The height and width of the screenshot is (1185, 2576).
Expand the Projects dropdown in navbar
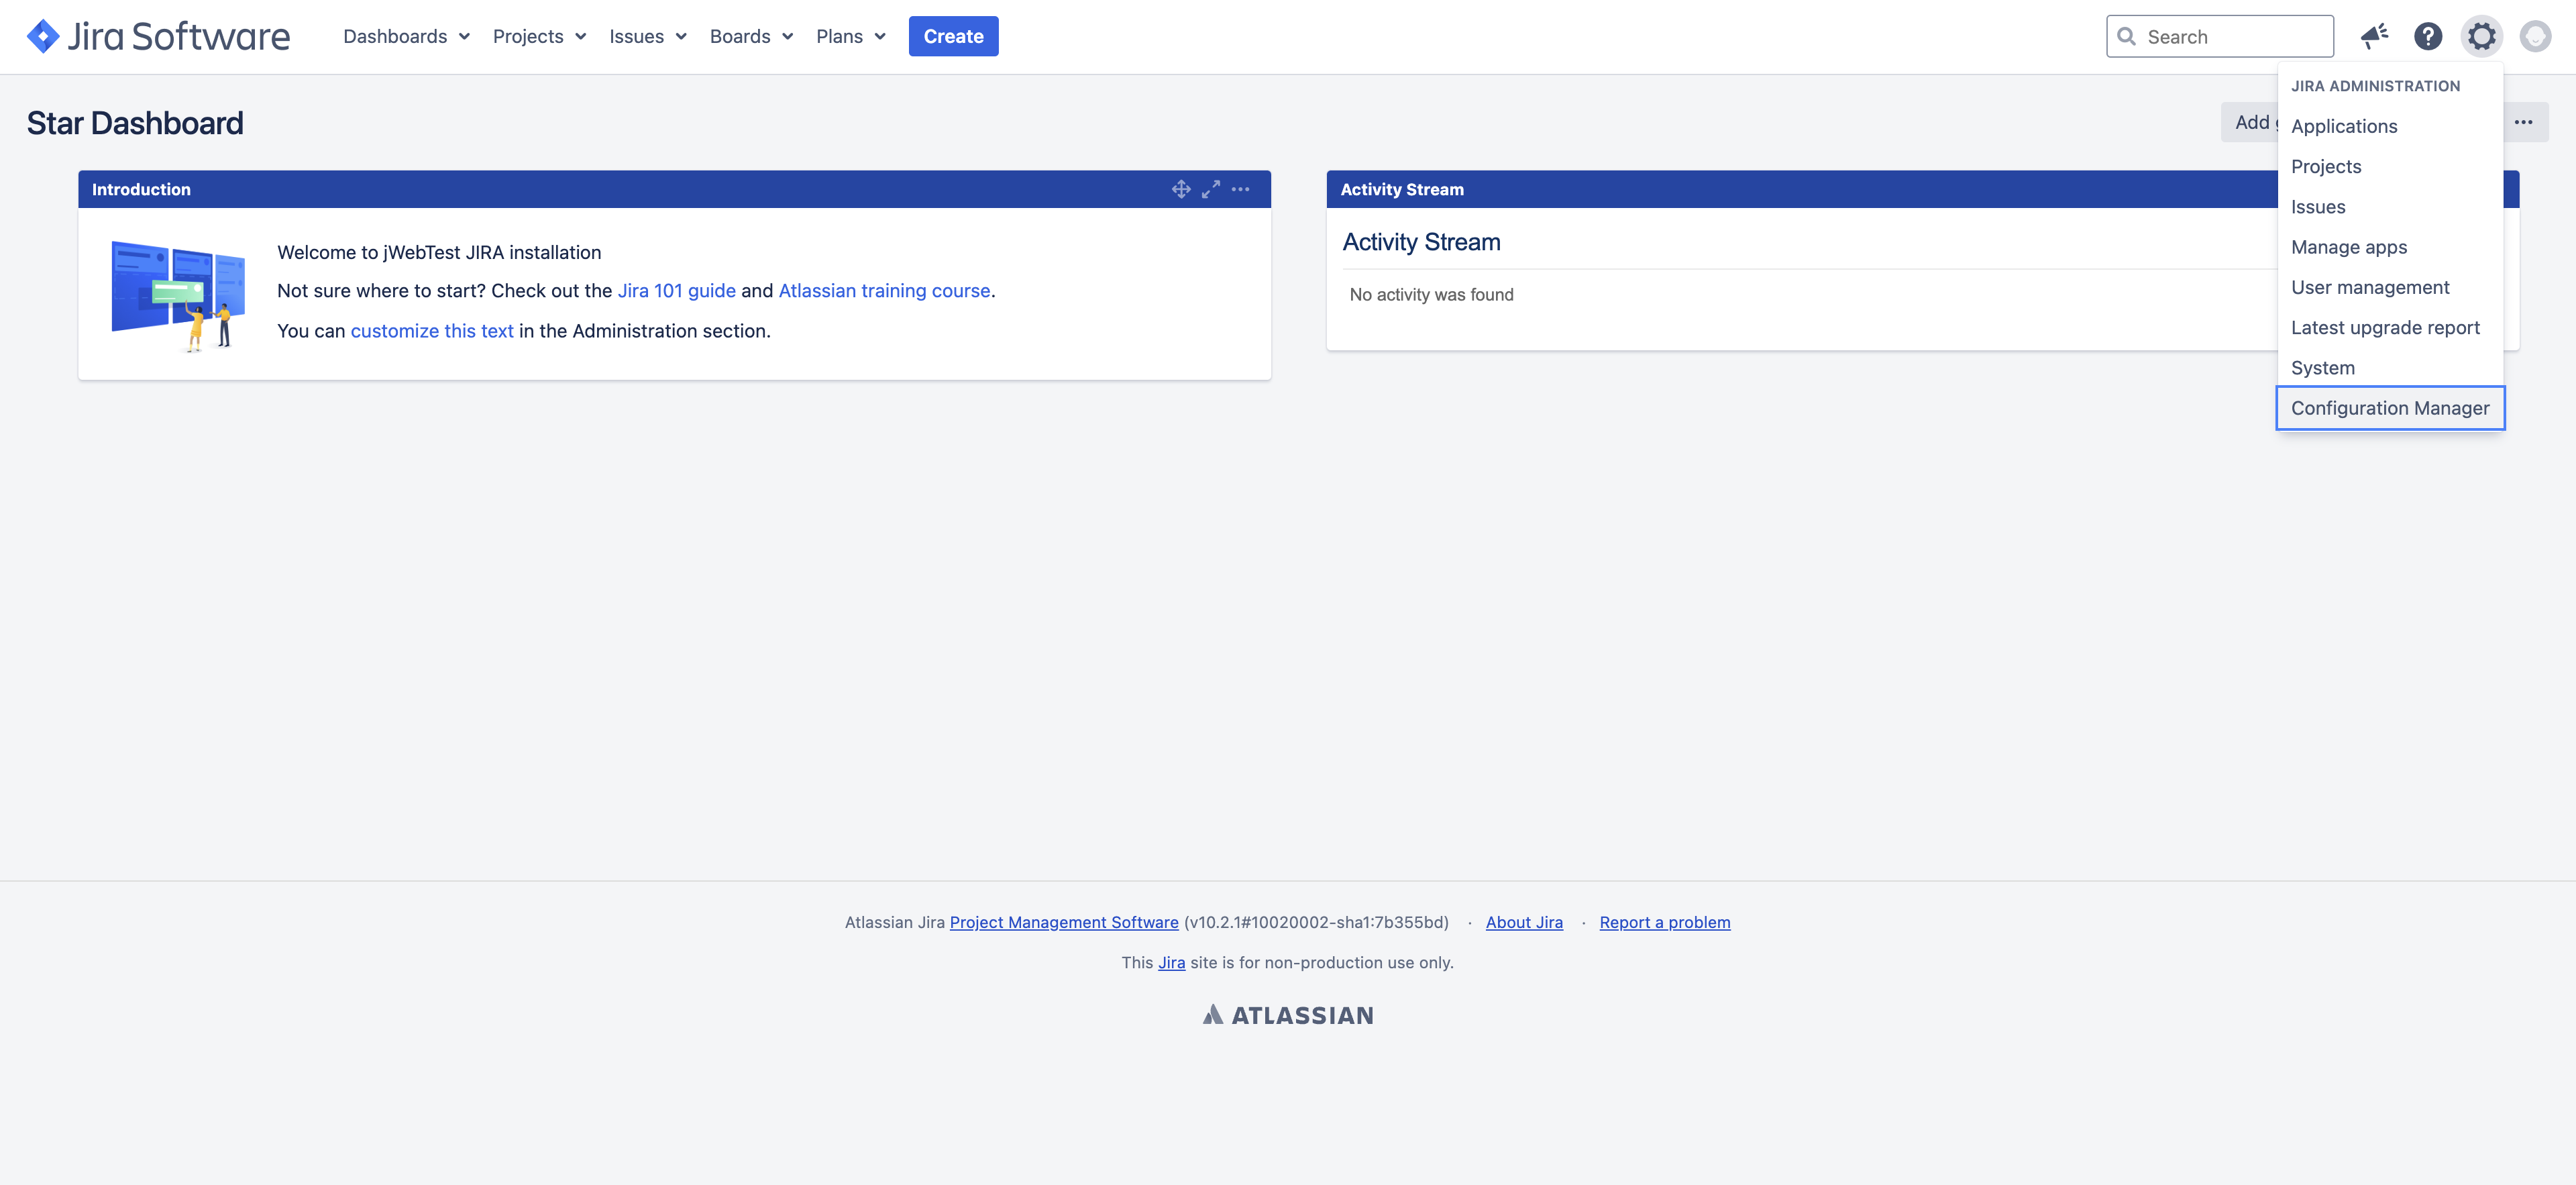pyautogui.click(x=539, y=37)
